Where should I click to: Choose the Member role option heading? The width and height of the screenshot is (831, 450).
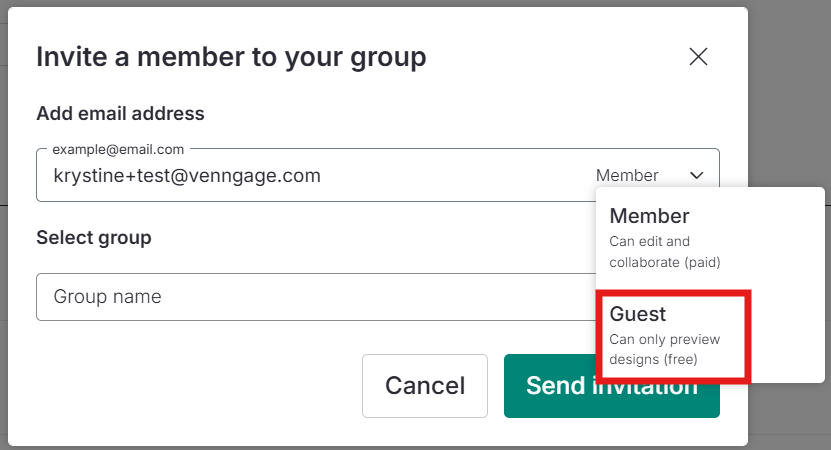(649, 216)
